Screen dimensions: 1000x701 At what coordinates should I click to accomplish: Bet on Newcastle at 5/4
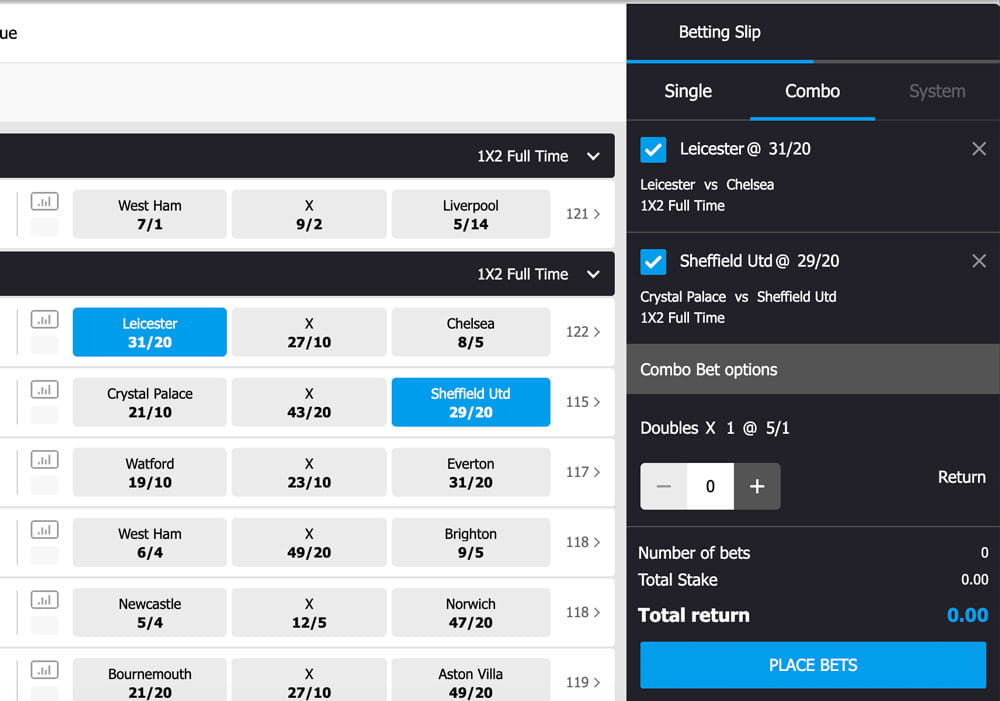click(x=150, y=613)
